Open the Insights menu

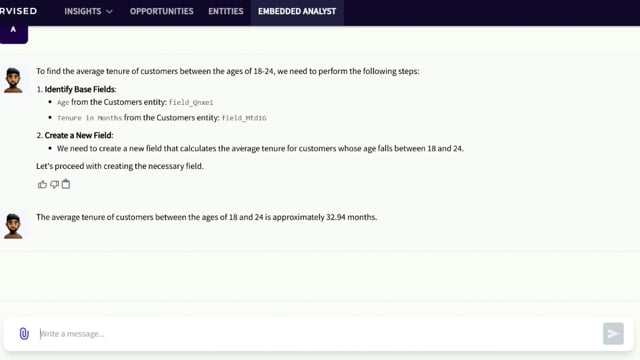pos(88,11)
